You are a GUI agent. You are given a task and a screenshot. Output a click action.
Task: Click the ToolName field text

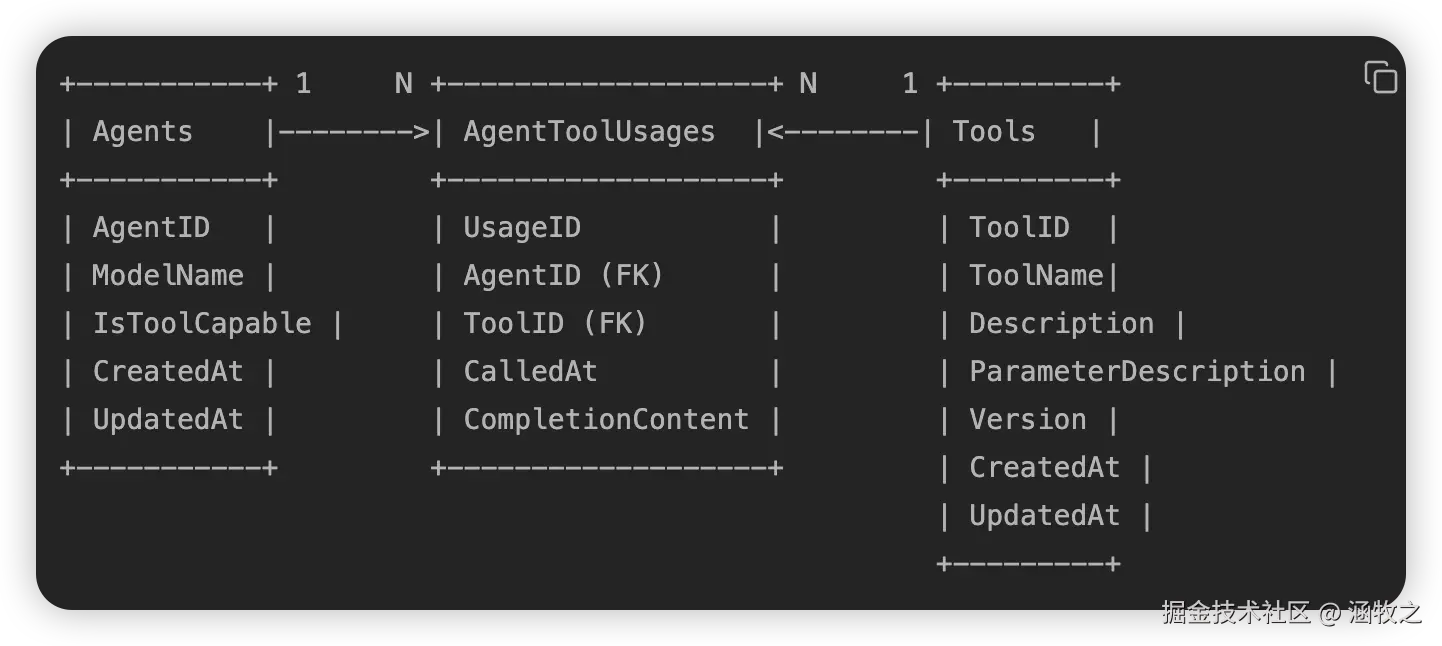pyautogui.click(x=1036, y=276)
